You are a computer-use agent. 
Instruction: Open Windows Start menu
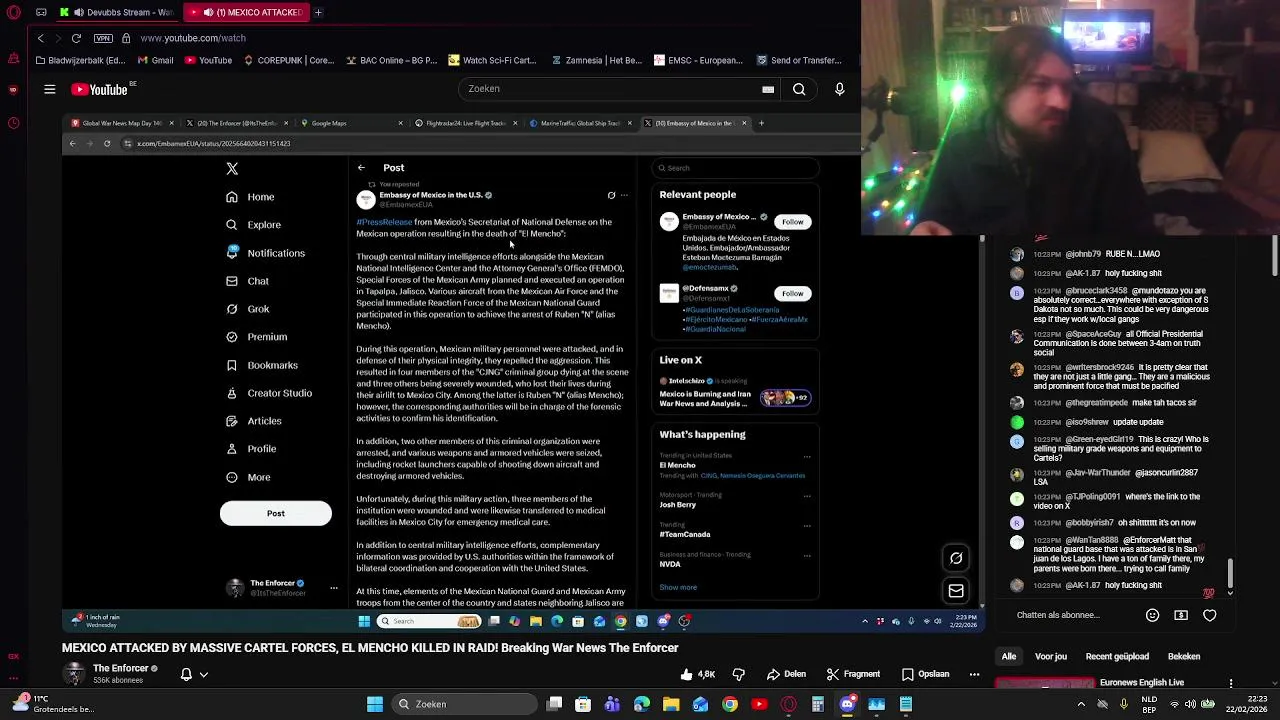click(x=374, y=704)
